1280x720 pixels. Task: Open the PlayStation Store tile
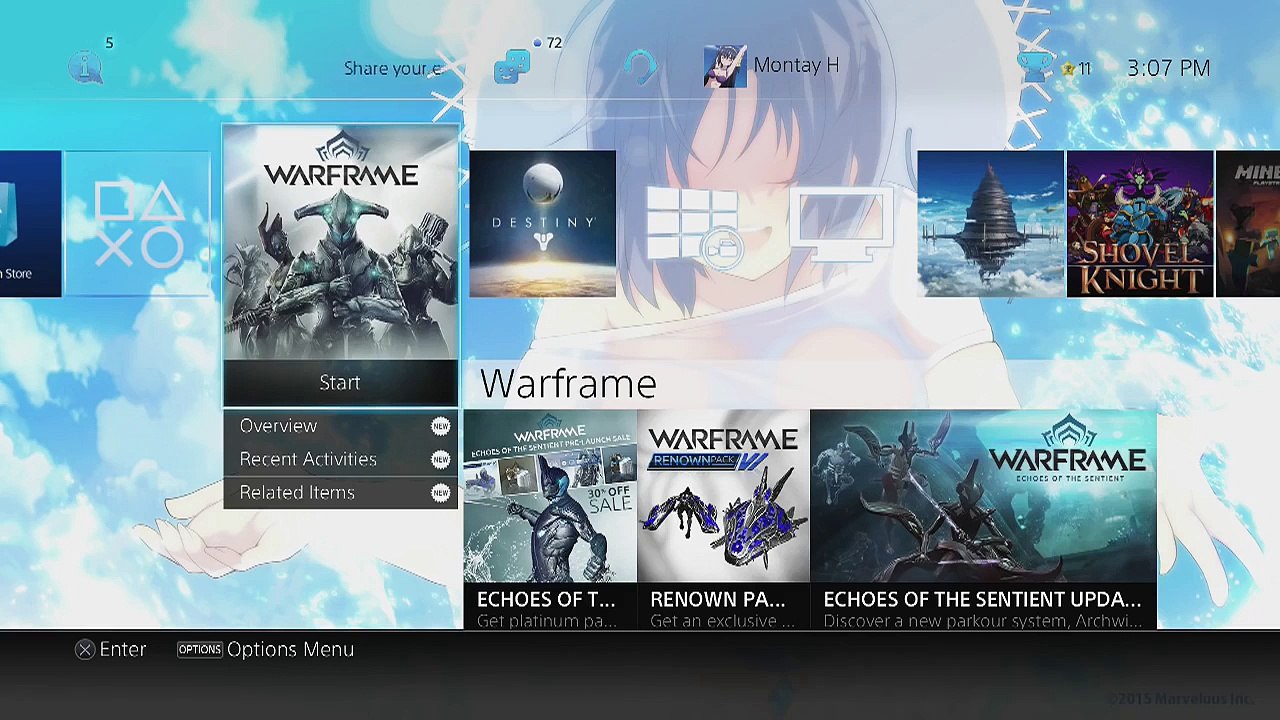coord(30,224)
